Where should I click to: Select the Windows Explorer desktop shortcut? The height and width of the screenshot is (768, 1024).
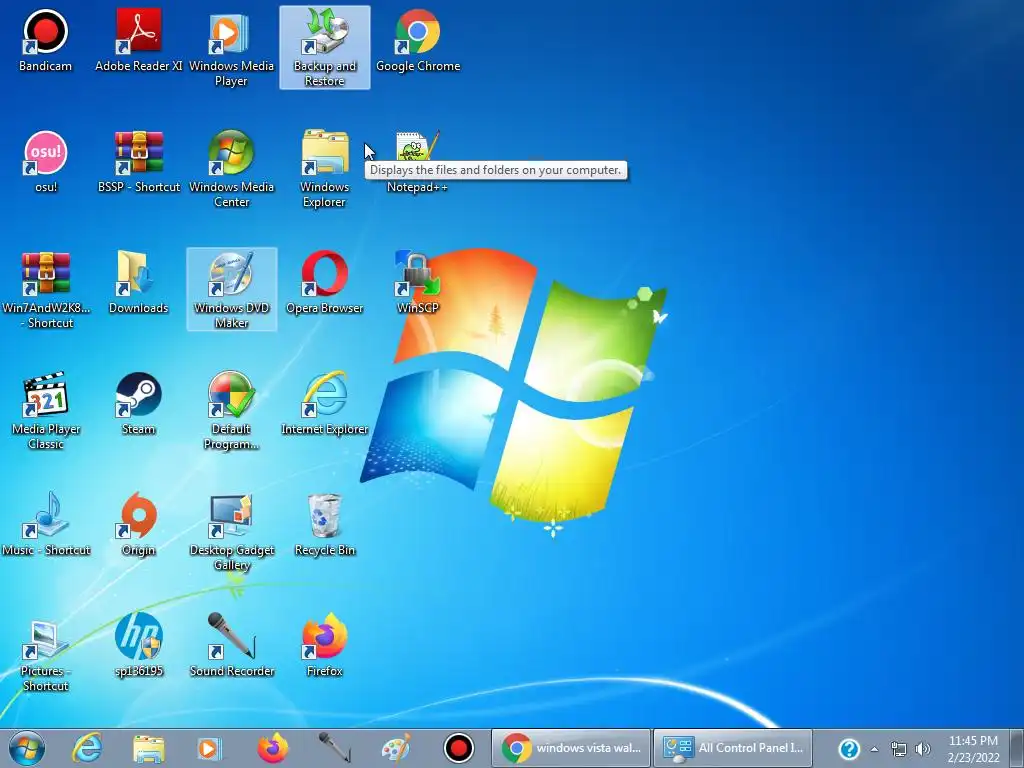click(325, 168)
